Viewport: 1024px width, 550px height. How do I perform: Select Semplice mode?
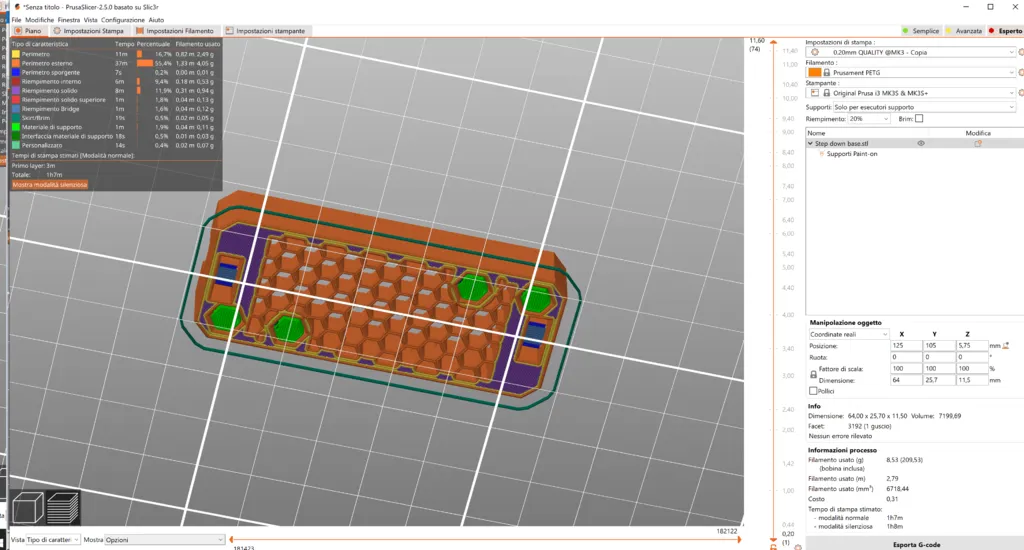click(920, 31)
